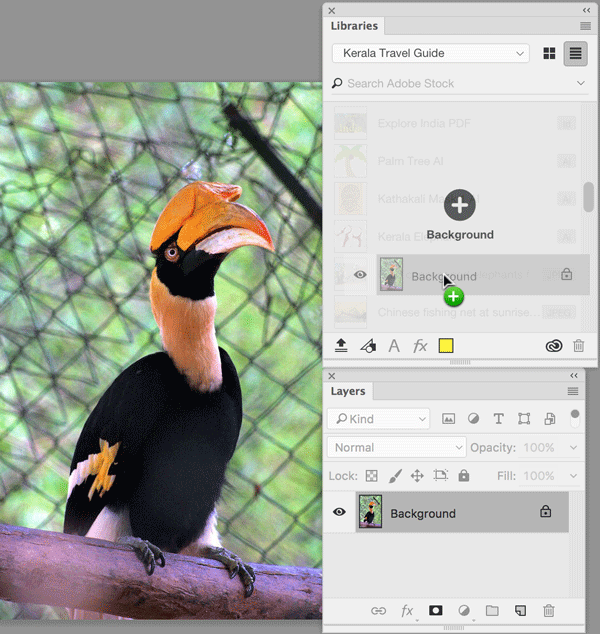Click the Background layer lock icon
This screenshot has height=634, width=600.
pos(546,511)
